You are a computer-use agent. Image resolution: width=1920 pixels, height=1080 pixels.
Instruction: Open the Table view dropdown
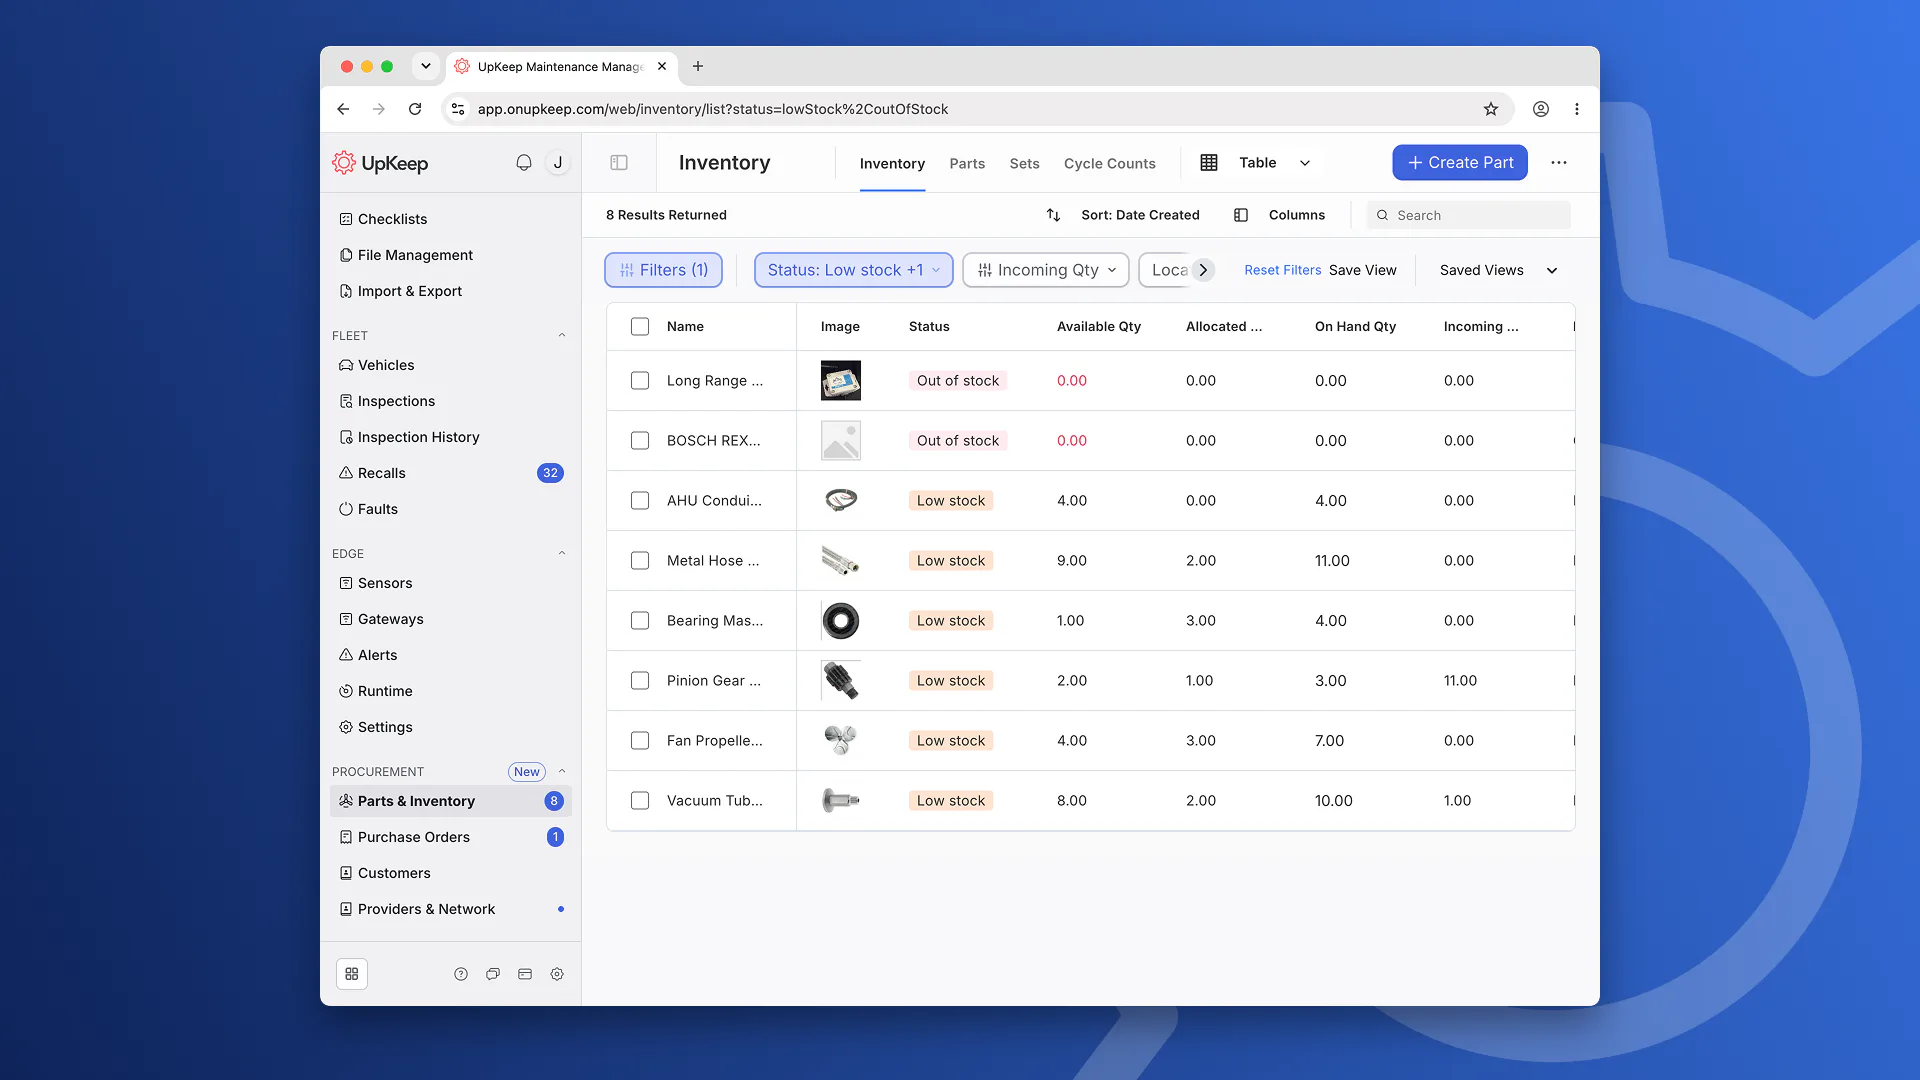pyautogui.click(x=1256, y=163)
